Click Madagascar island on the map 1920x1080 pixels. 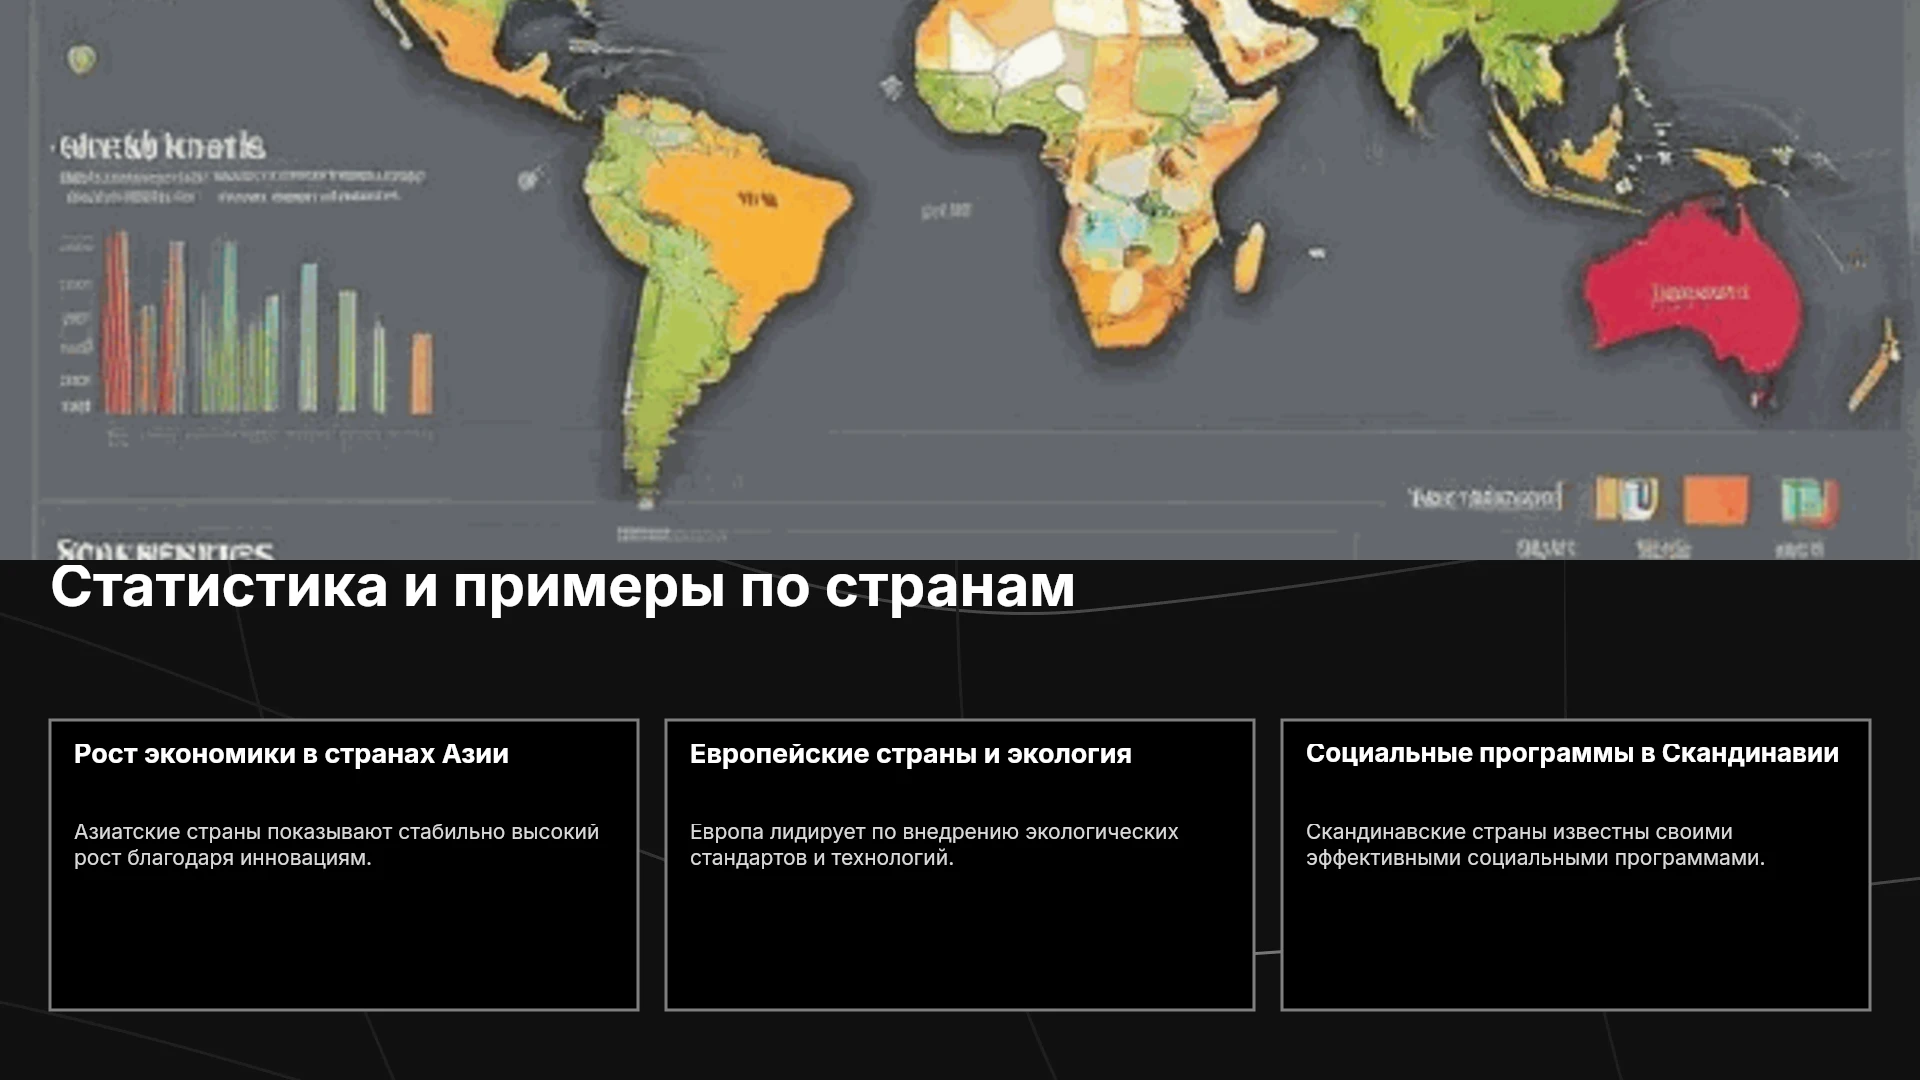coord(1248,258)
